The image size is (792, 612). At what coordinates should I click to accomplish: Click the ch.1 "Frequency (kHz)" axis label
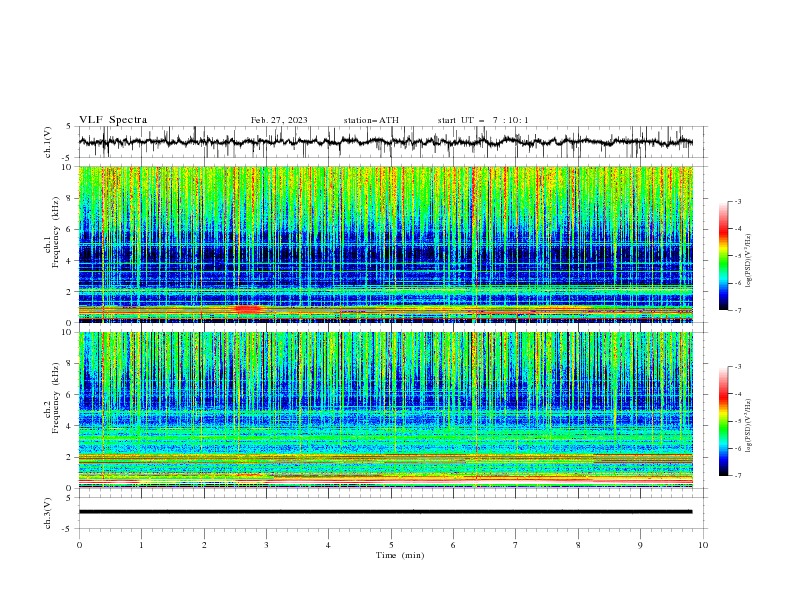coord(56,233)
